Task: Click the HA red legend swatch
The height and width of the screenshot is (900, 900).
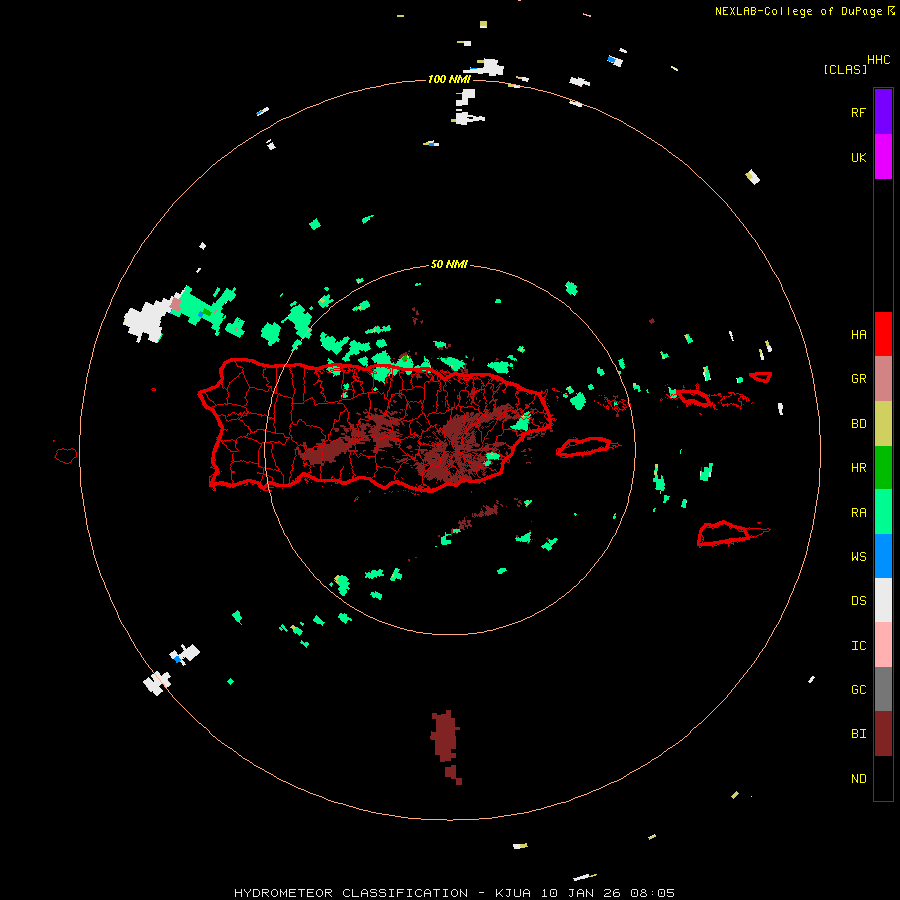Action: [x=883, y=334]
